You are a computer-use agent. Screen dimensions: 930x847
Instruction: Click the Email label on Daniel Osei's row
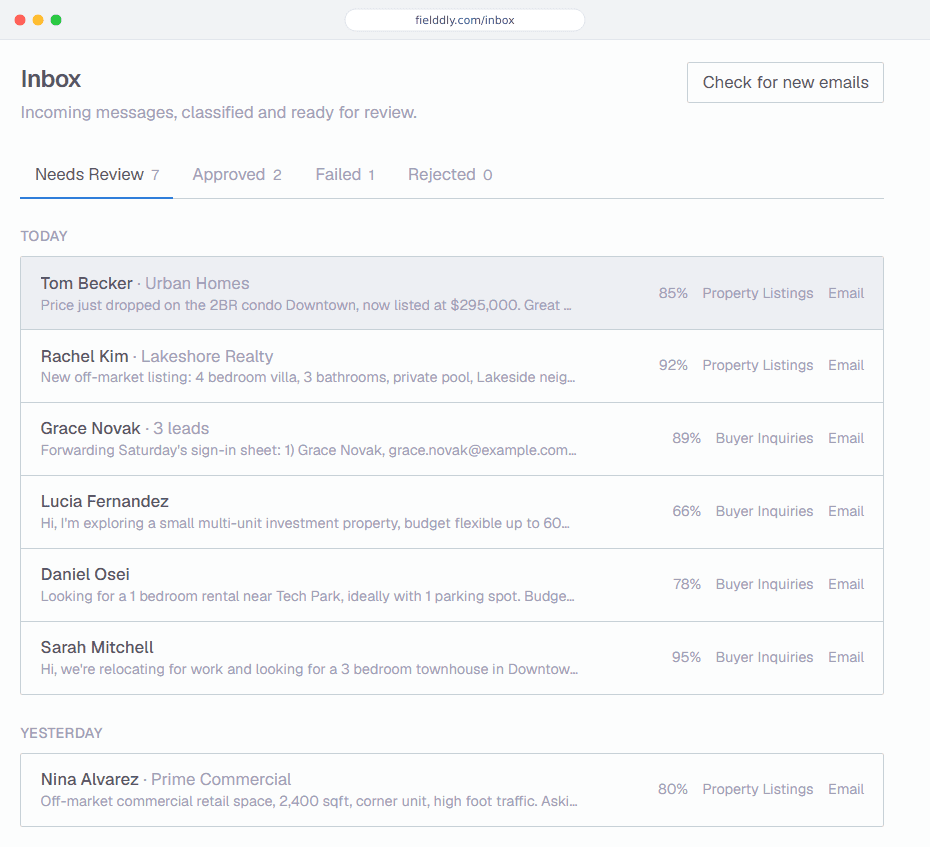tap(846, 584)
